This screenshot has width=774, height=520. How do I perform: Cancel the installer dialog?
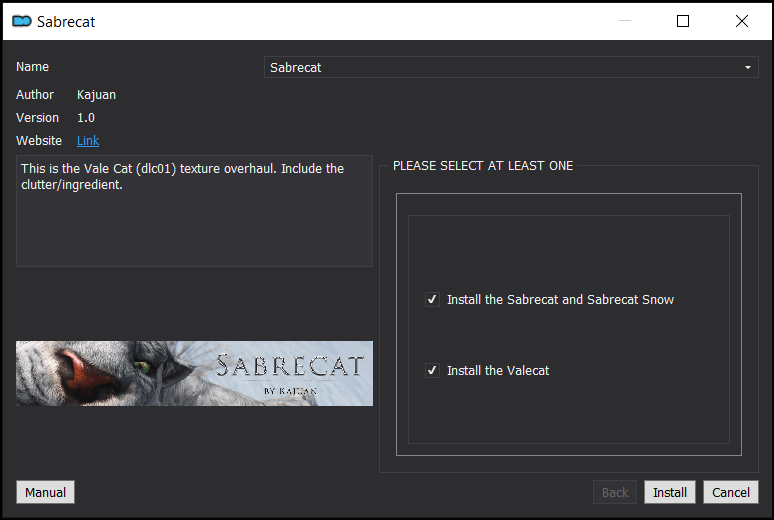pyautogui.click(x=731, y=492)
